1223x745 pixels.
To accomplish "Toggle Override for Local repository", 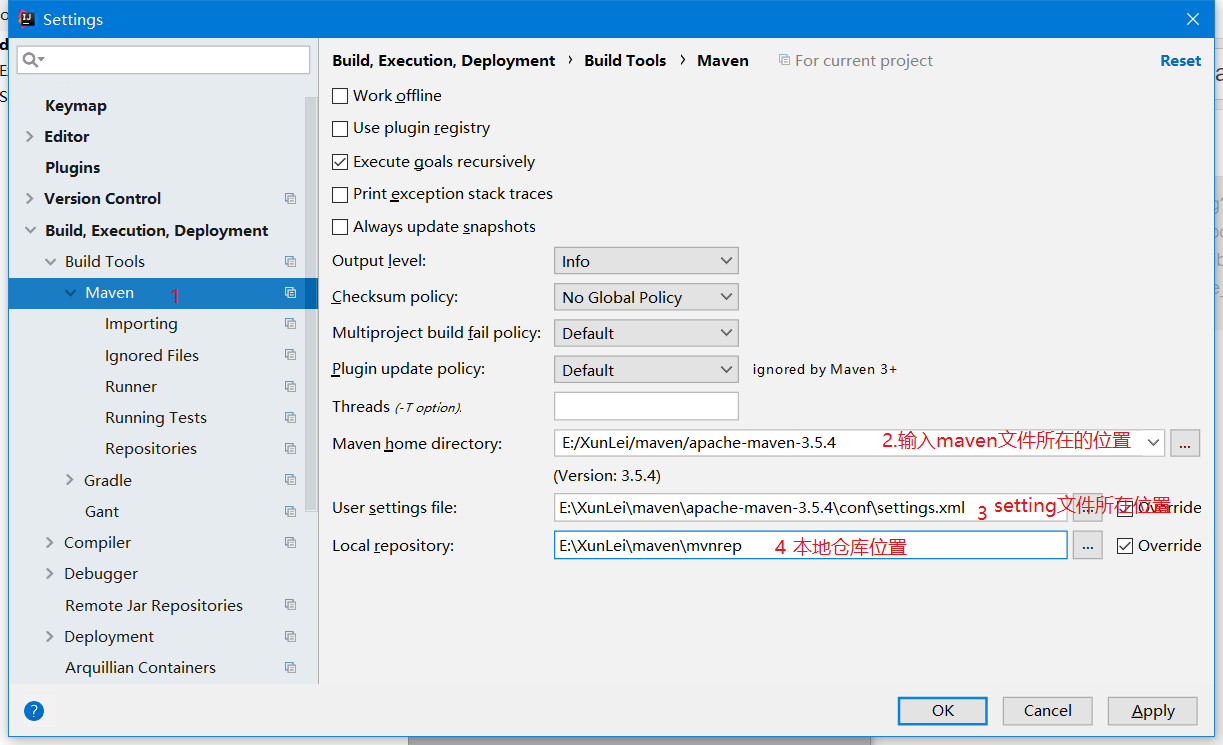I will click(x=1125, y=546).
